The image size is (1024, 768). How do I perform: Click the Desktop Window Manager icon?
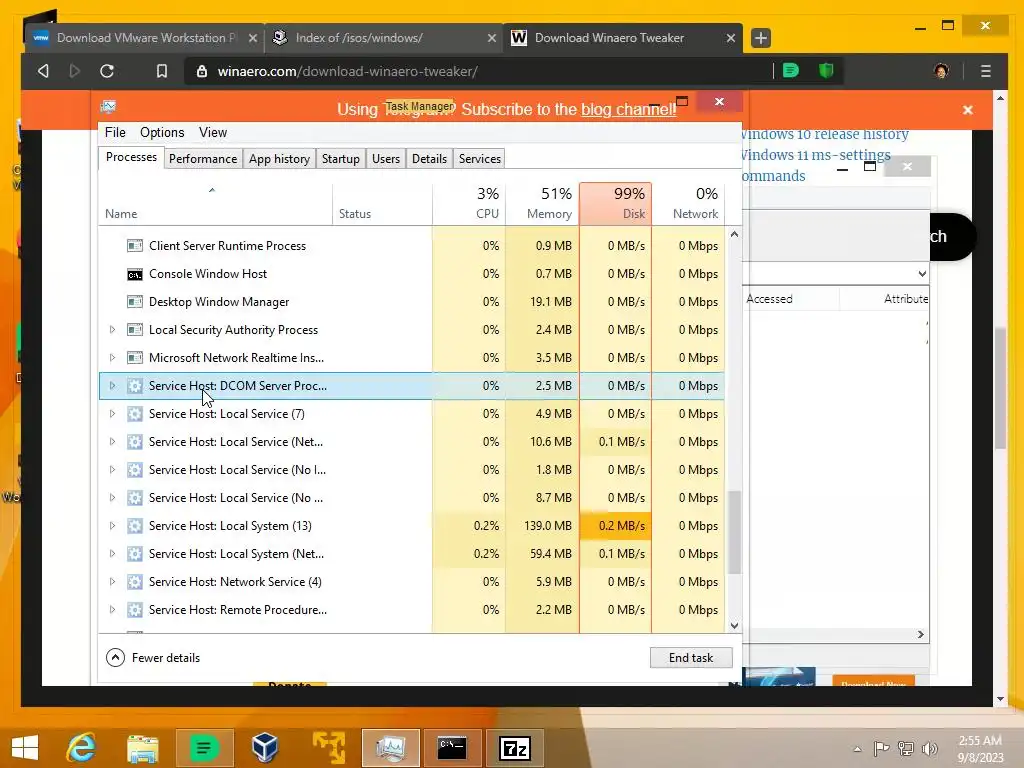pyautogui.click(x=135, y=302)
